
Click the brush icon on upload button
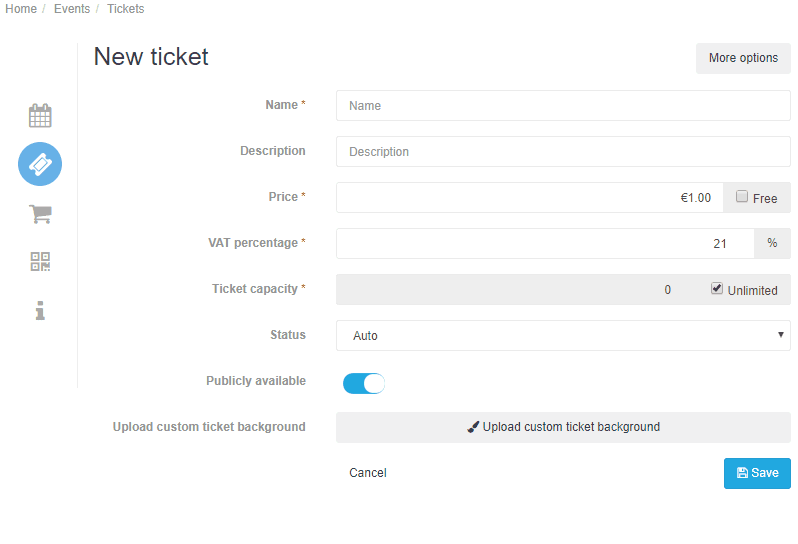coord(473,427)
